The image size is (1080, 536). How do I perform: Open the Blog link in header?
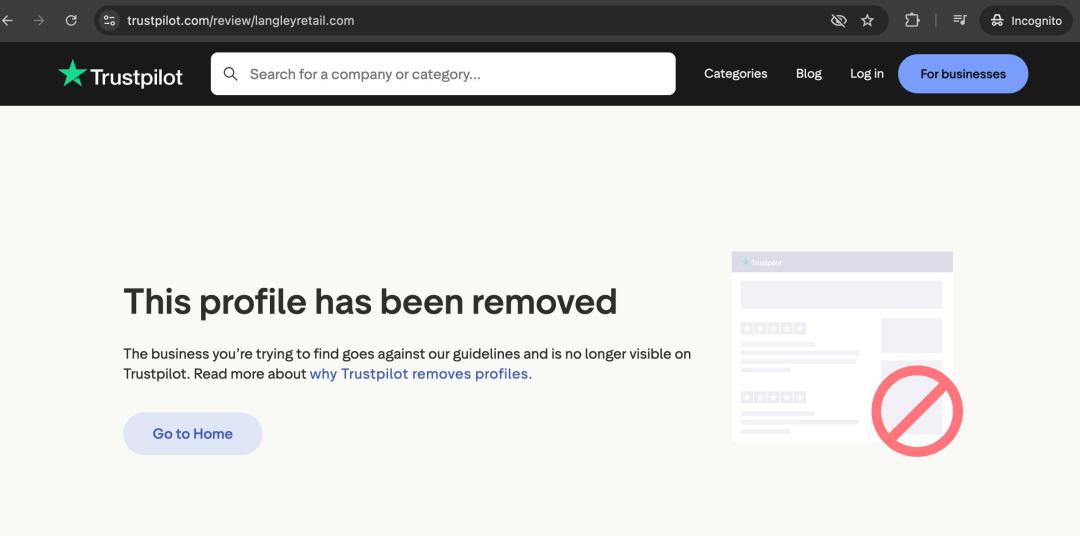click(x=809, y=74)
